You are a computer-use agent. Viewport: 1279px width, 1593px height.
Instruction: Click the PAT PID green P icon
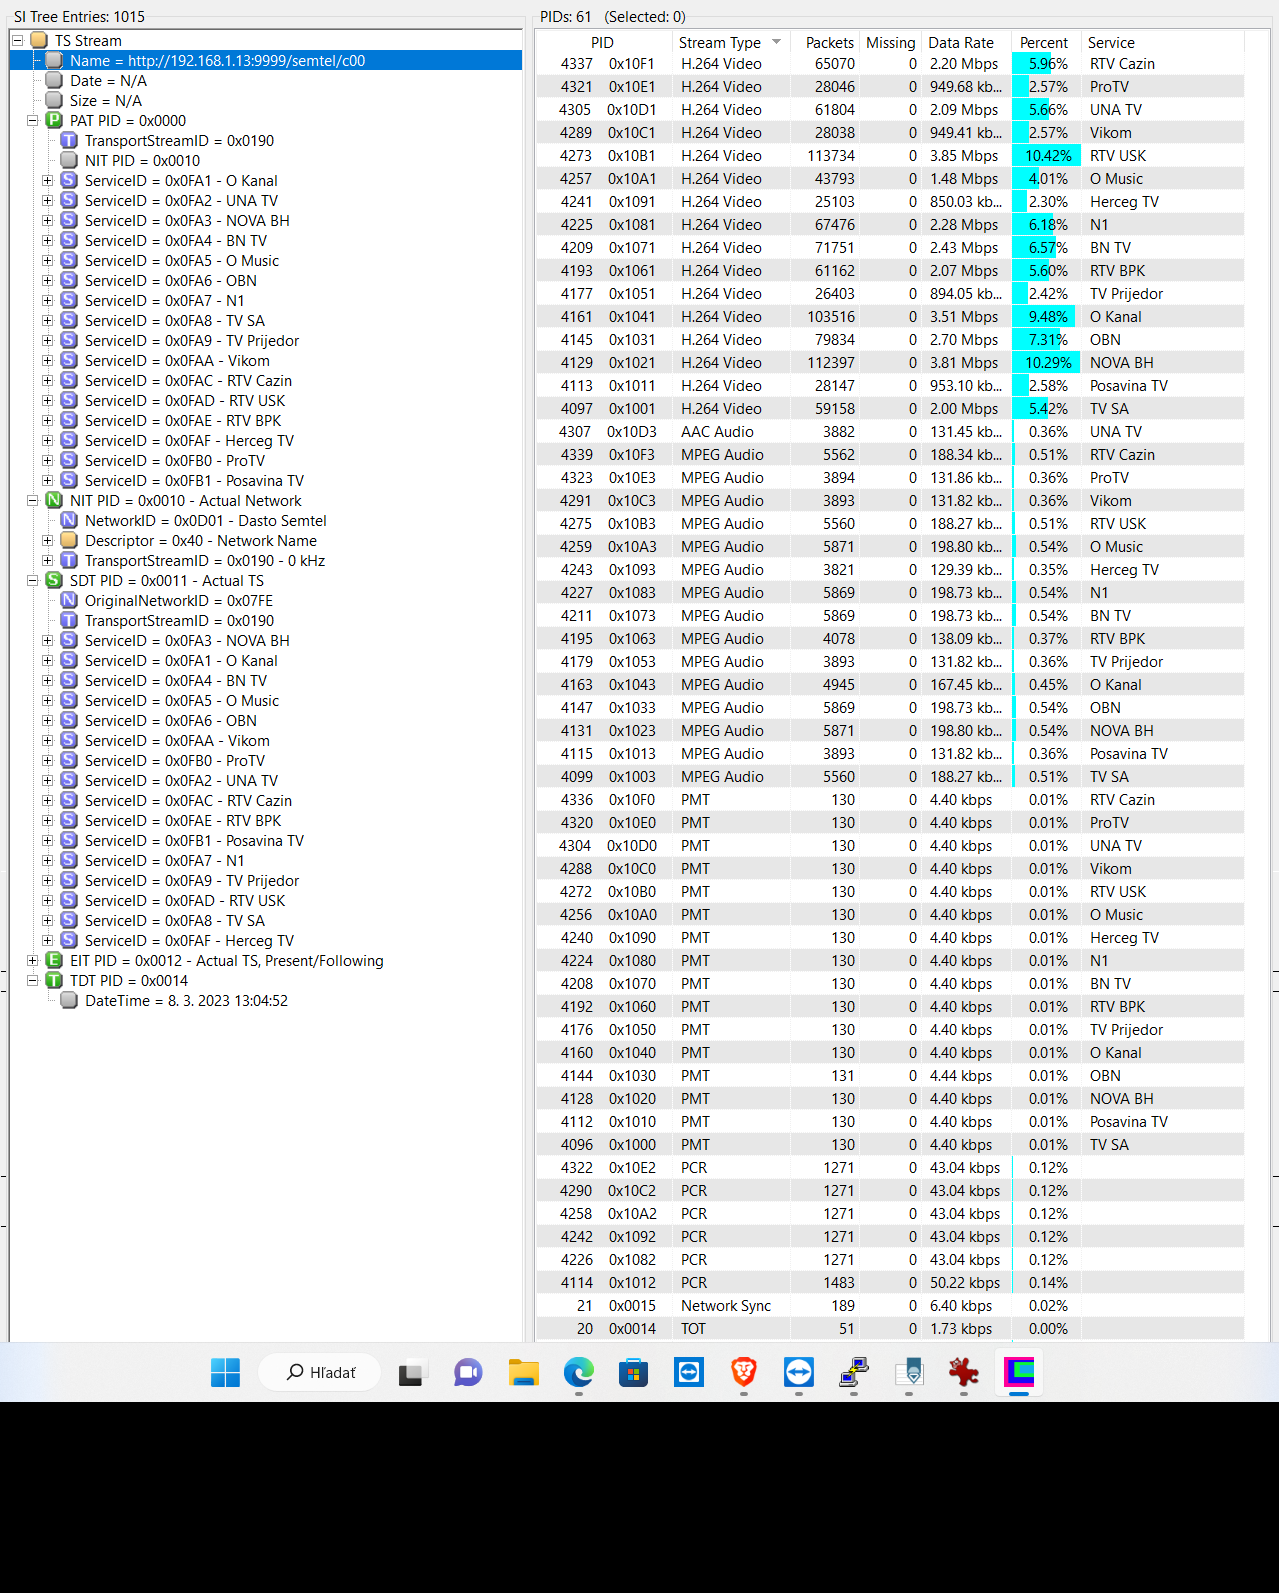pos(54,121)
